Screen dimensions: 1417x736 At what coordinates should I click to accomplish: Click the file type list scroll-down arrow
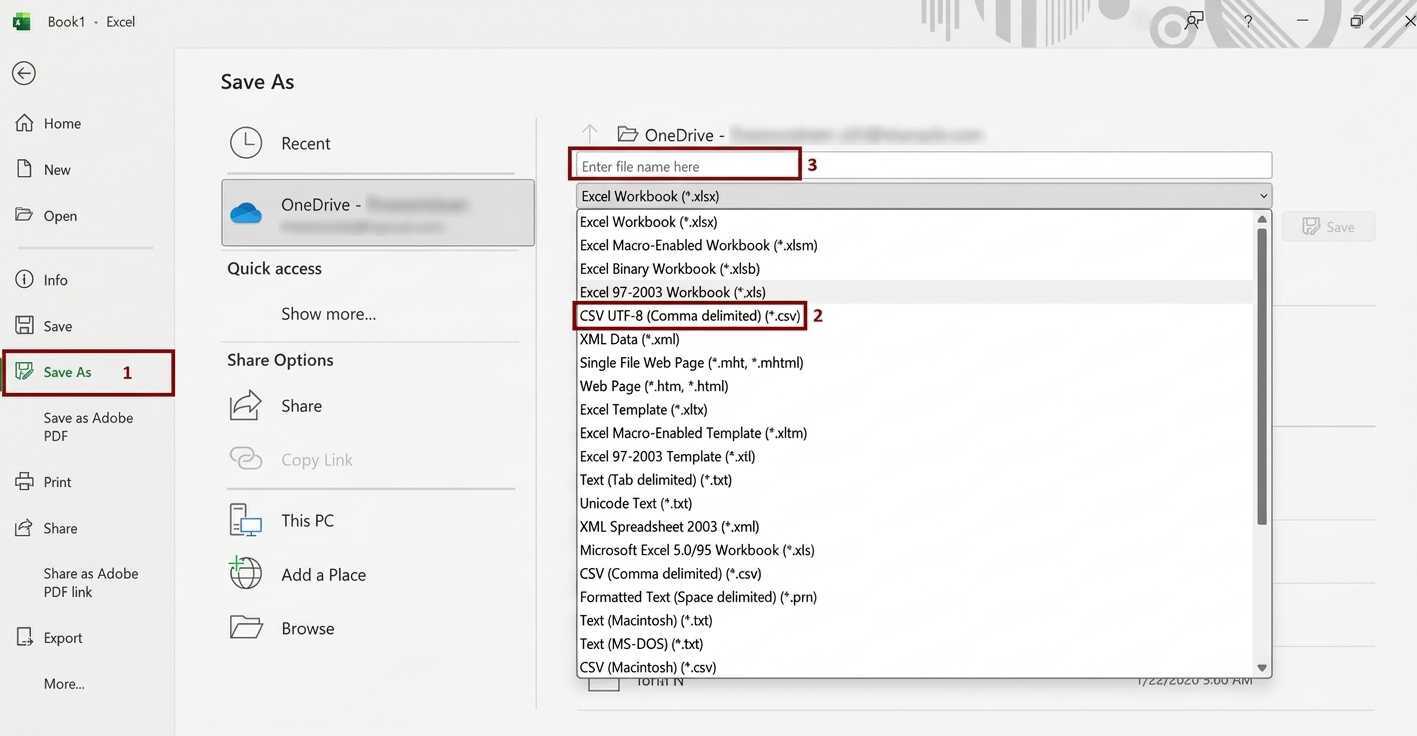tap(1262, 668)
